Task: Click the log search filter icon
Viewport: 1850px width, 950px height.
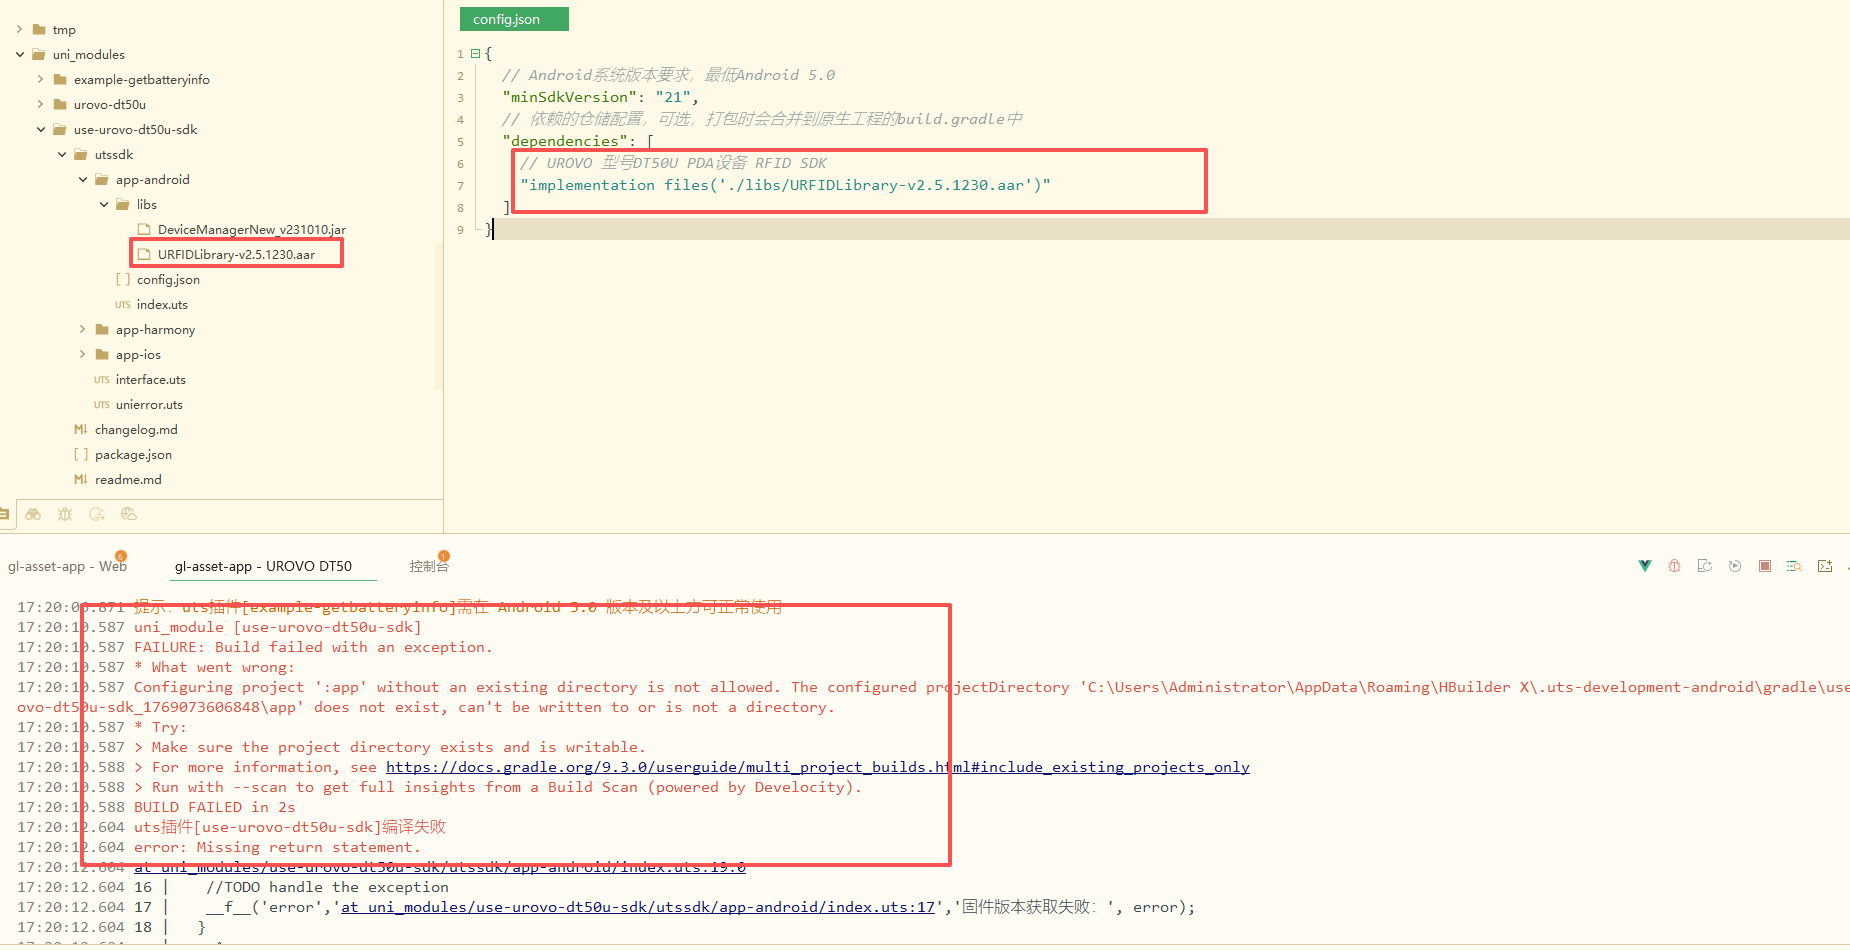Action: click(1794, 566)
